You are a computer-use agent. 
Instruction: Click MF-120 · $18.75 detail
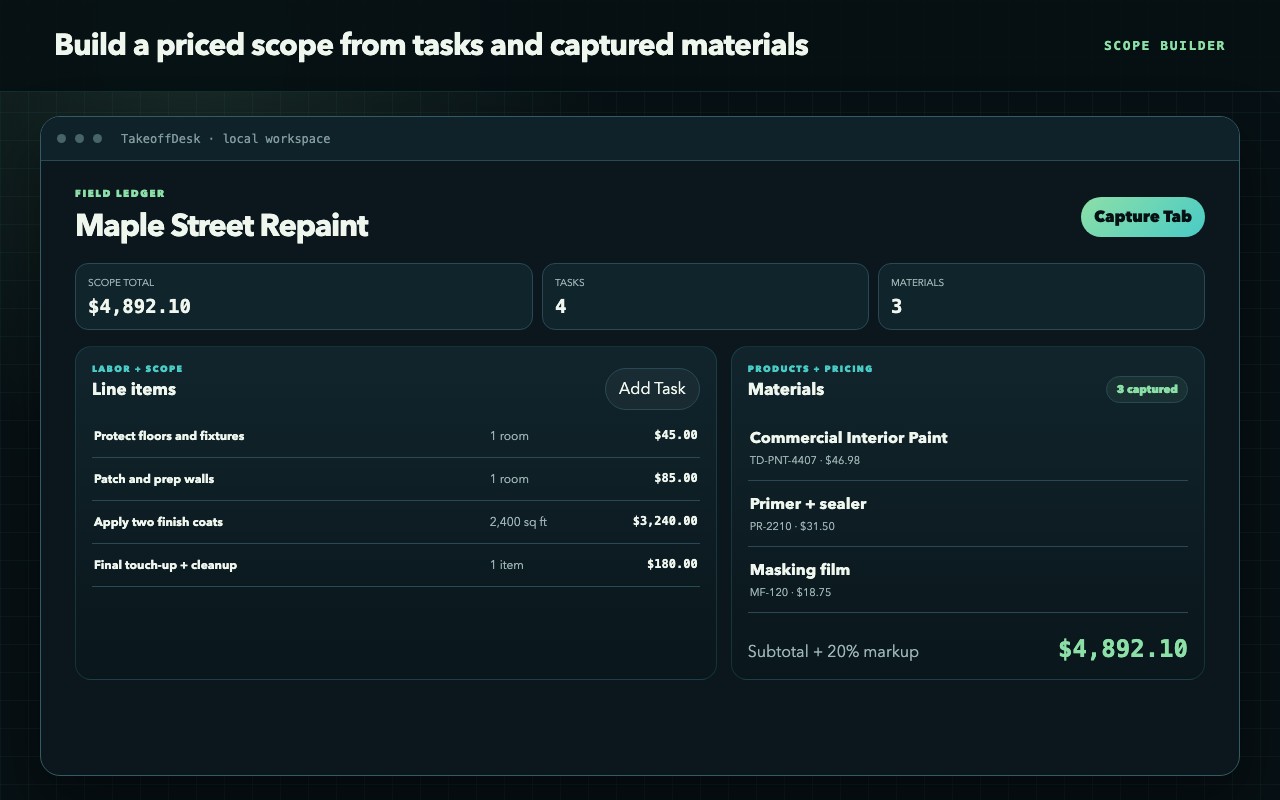coord(790,592)
